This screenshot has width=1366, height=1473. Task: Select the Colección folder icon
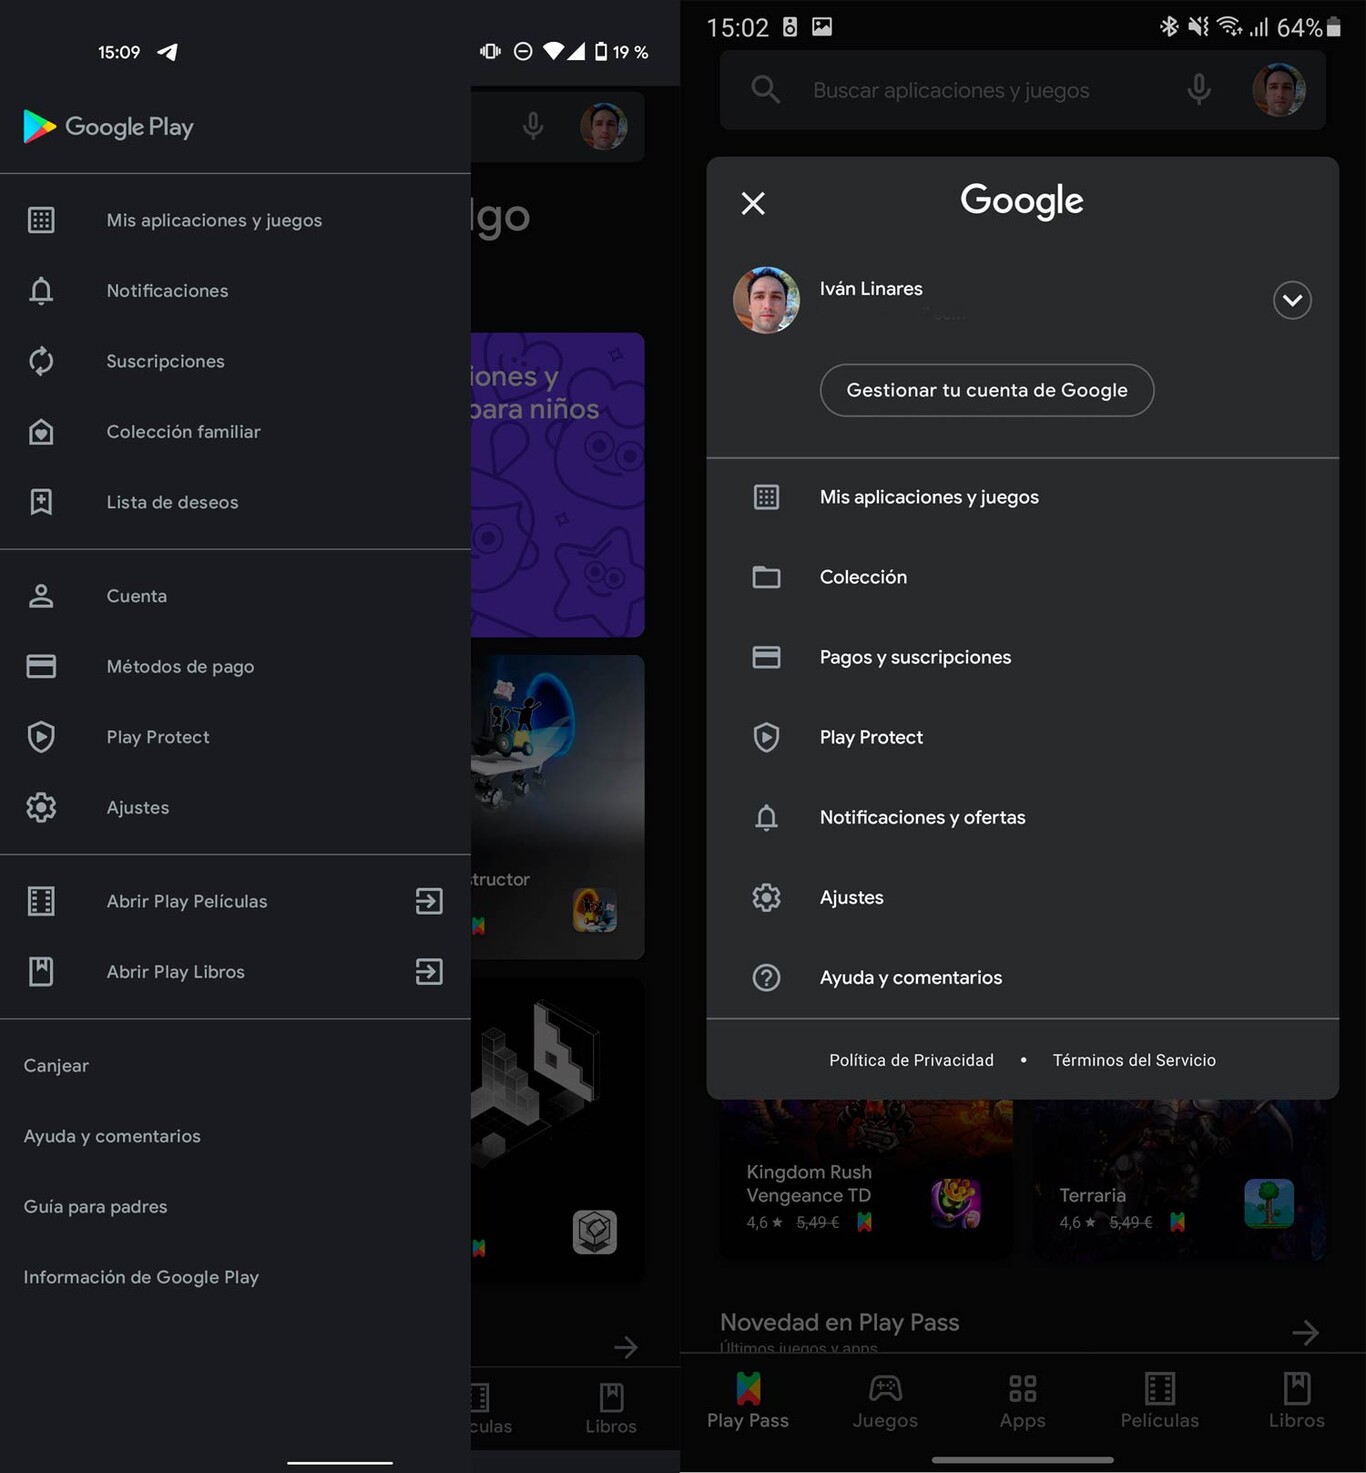pyautogui.click(x=766, y=577)
